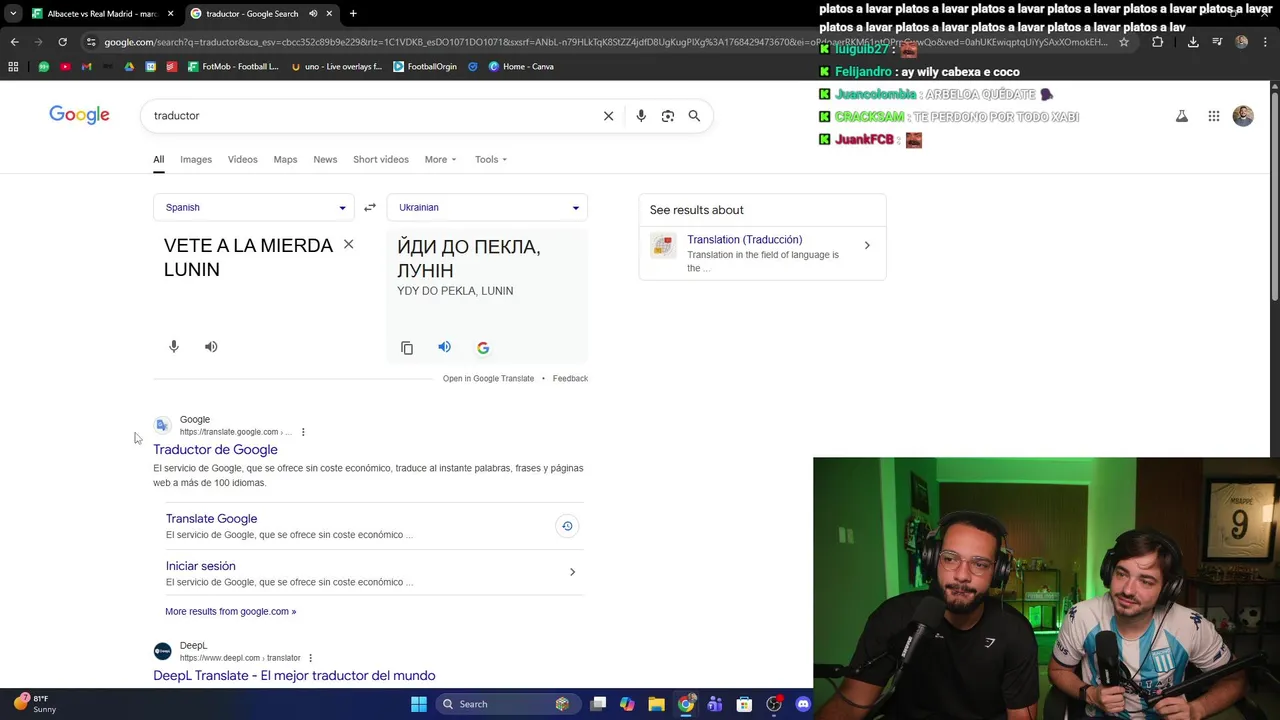Select the All results tab
The width and height of the screenshot is (1280, 720).
tap(158, 159)
